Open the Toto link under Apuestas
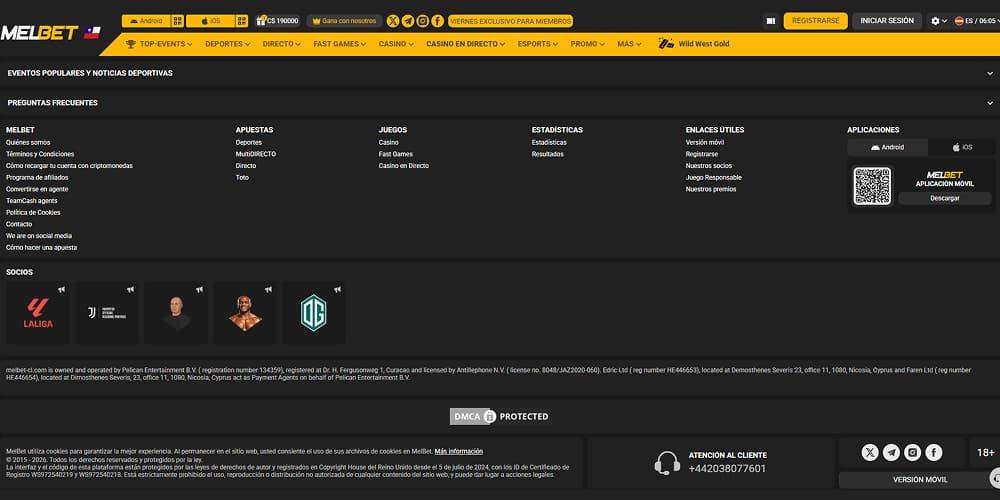 (x=242, y=178)
